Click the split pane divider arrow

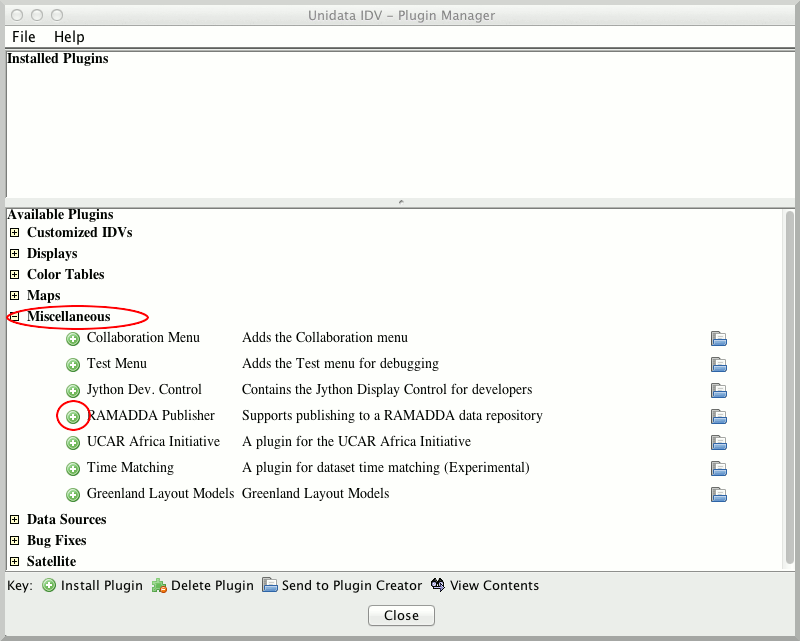pyautogui.click(x=400, y=202)
